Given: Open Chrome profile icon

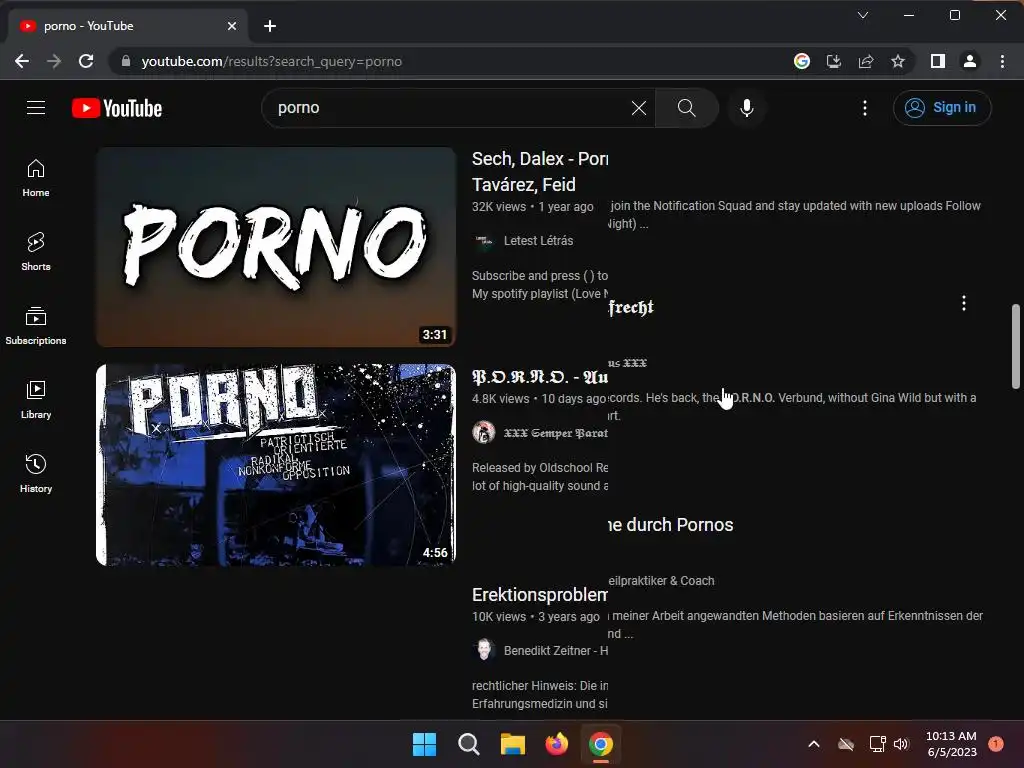Looking at the screenshot, I should [970, 61].
